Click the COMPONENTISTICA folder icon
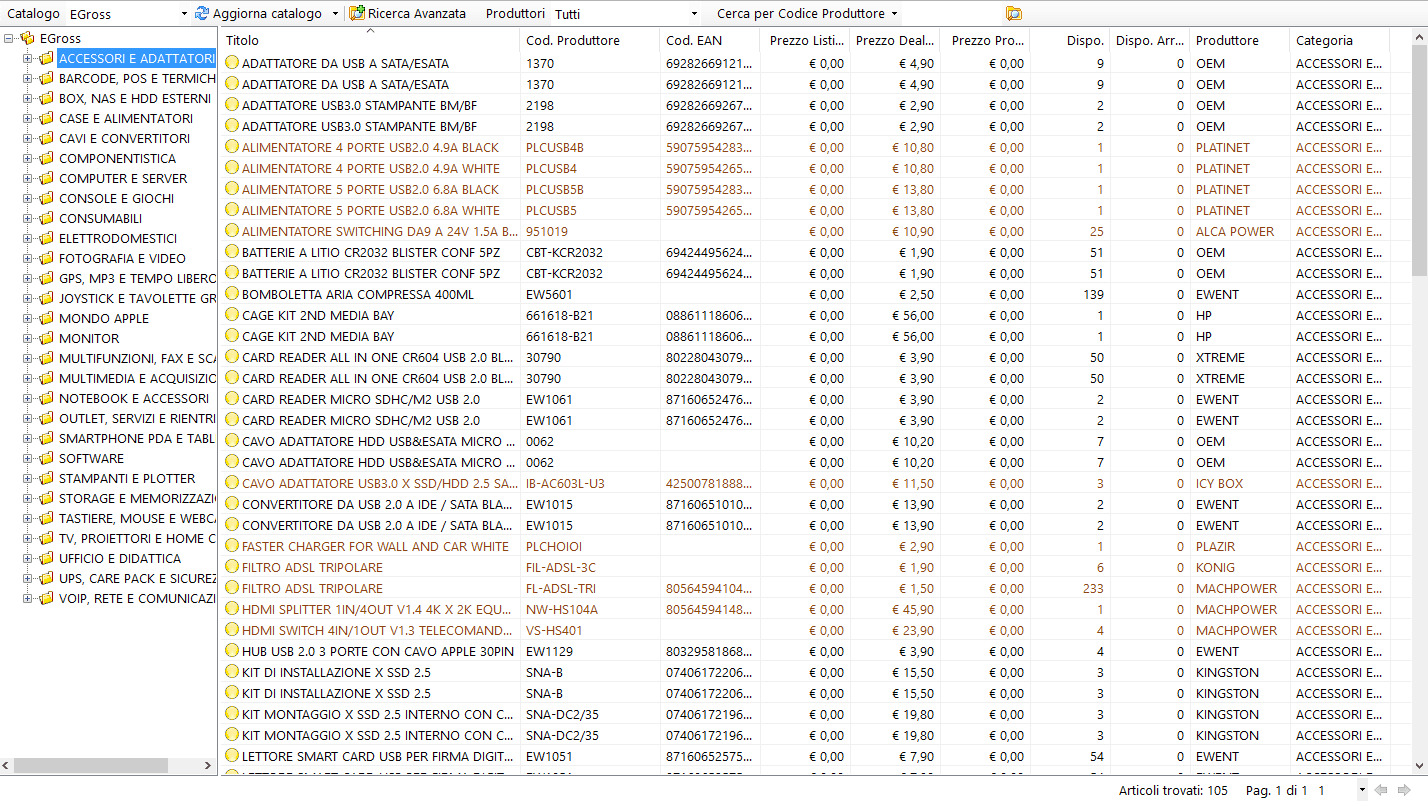Image resolution: width=1428 pixels, height=806 pixels. pyautogui.click(x=46, y=158)
